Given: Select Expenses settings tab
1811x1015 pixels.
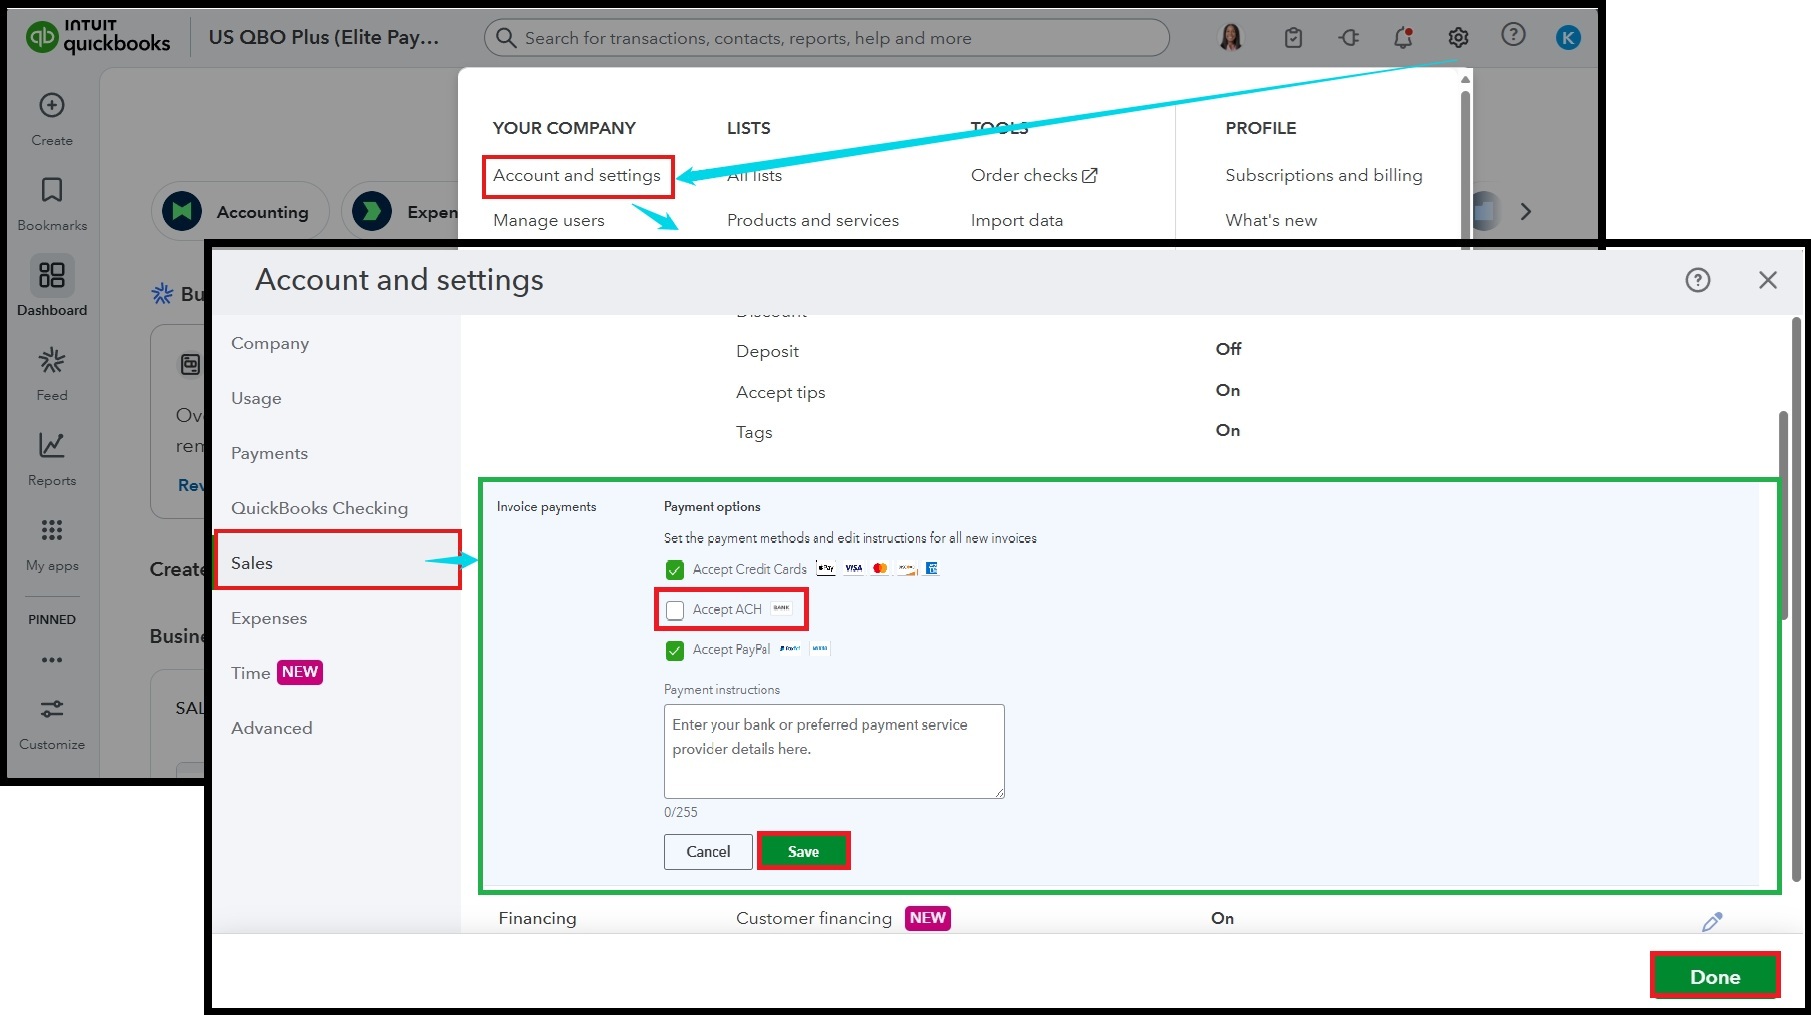Looking at the screenshot, I should [x=269, y=618].
